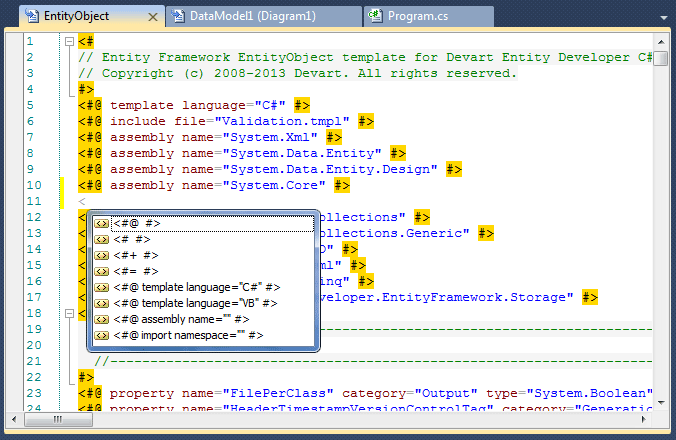The width and height of the screenshot is (676, 440).
Task: Click snippet icon beside template VB entry
Action: point(102,303)
